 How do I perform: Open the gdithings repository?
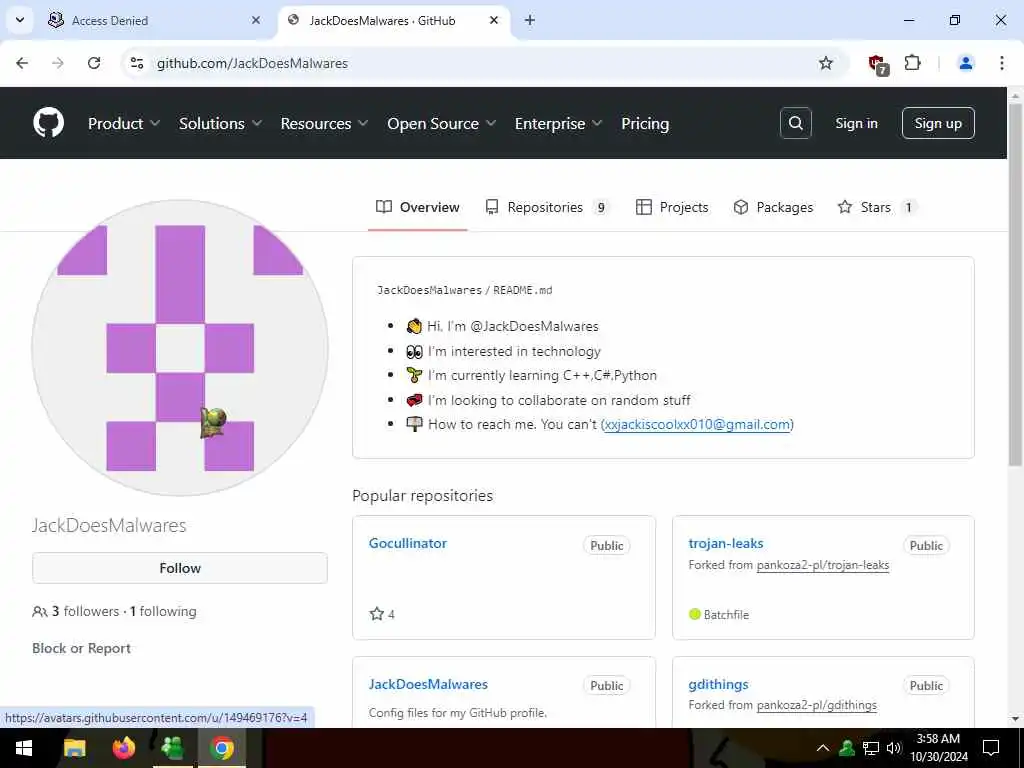pos(718,684)
